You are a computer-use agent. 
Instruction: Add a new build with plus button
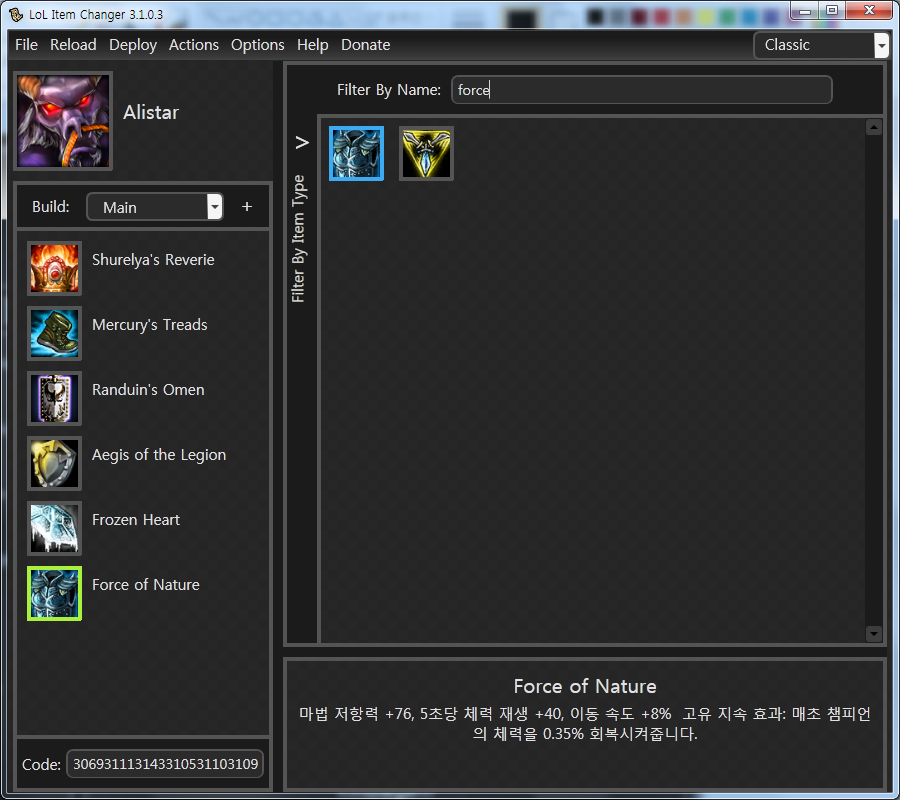coord(247,207)
